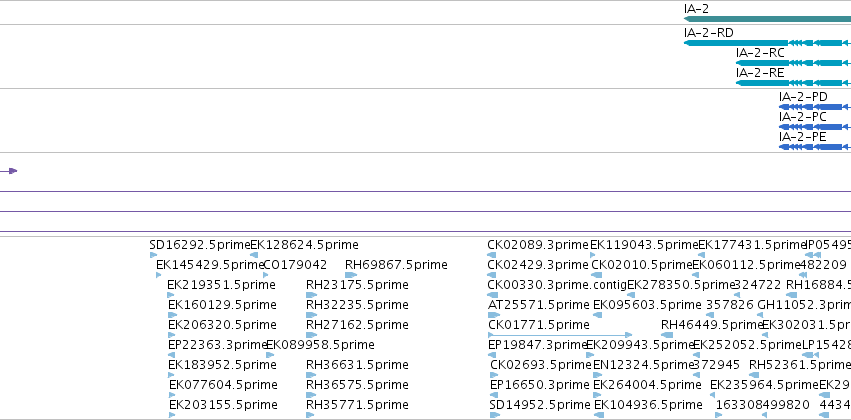Select the IA-2-RC transcript arrow glyph
This screenshot has width=851, height=420.
(x=793, y=63)
